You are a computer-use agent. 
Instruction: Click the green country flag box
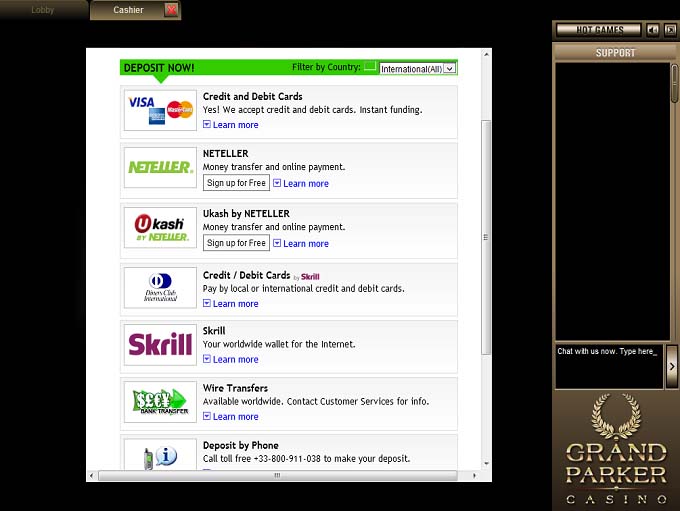370,67
